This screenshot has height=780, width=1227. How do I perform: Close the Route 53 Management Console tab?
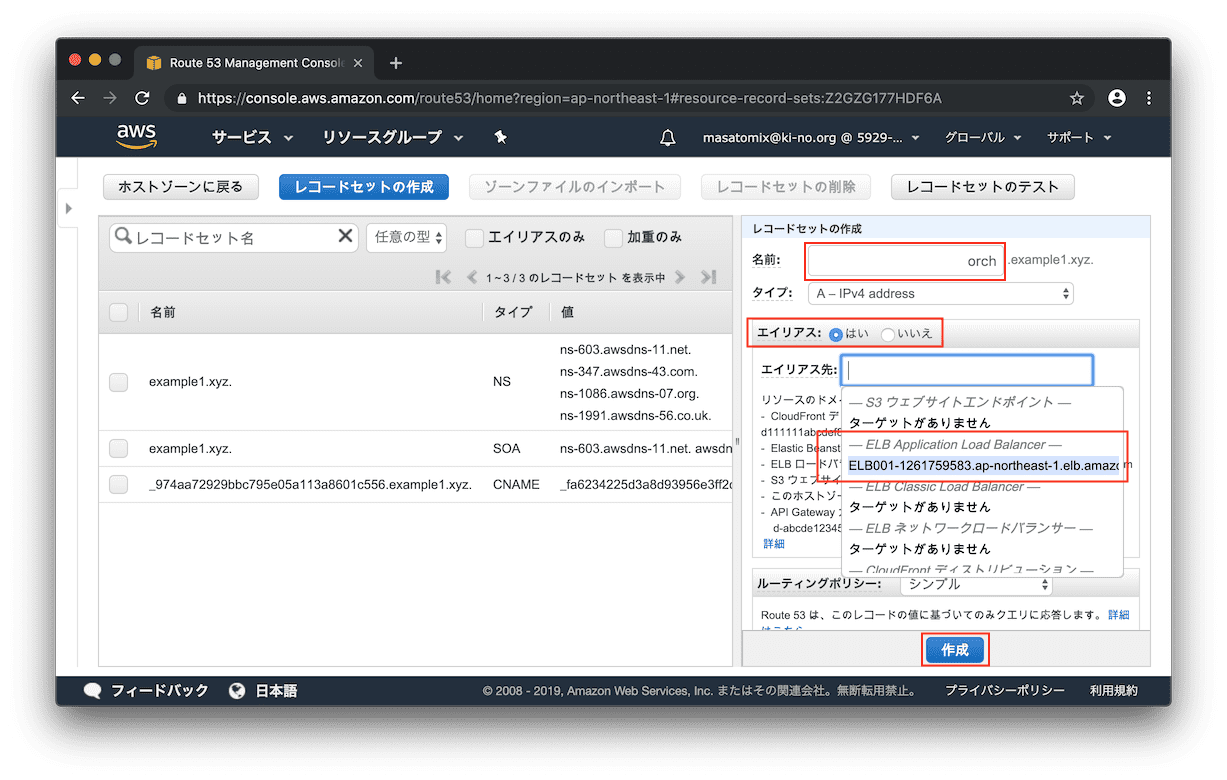[x=359, y=63]
